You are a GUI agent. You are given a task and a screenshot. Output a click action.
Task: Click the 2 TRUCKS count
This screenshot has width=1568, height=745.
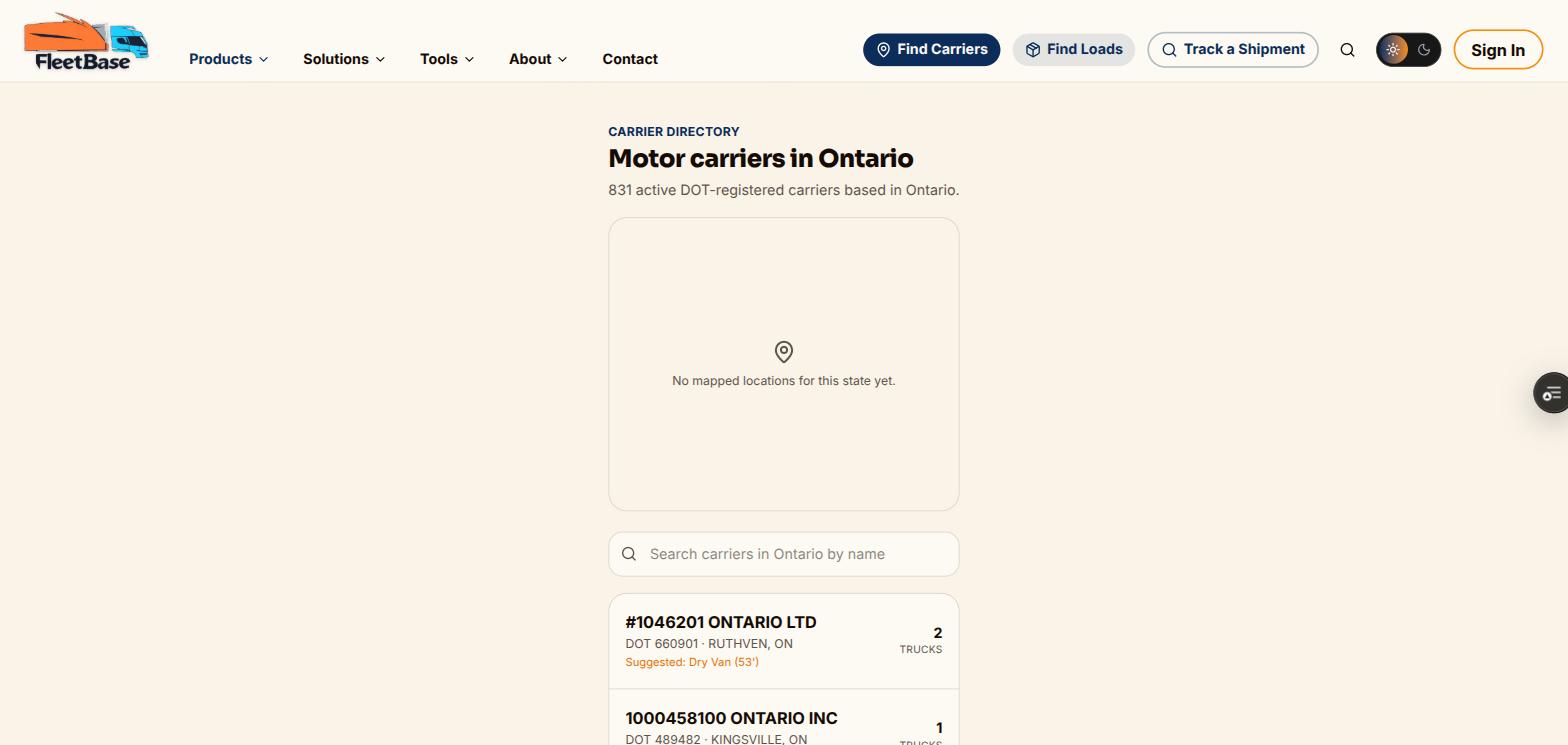[x=921, y=640]
